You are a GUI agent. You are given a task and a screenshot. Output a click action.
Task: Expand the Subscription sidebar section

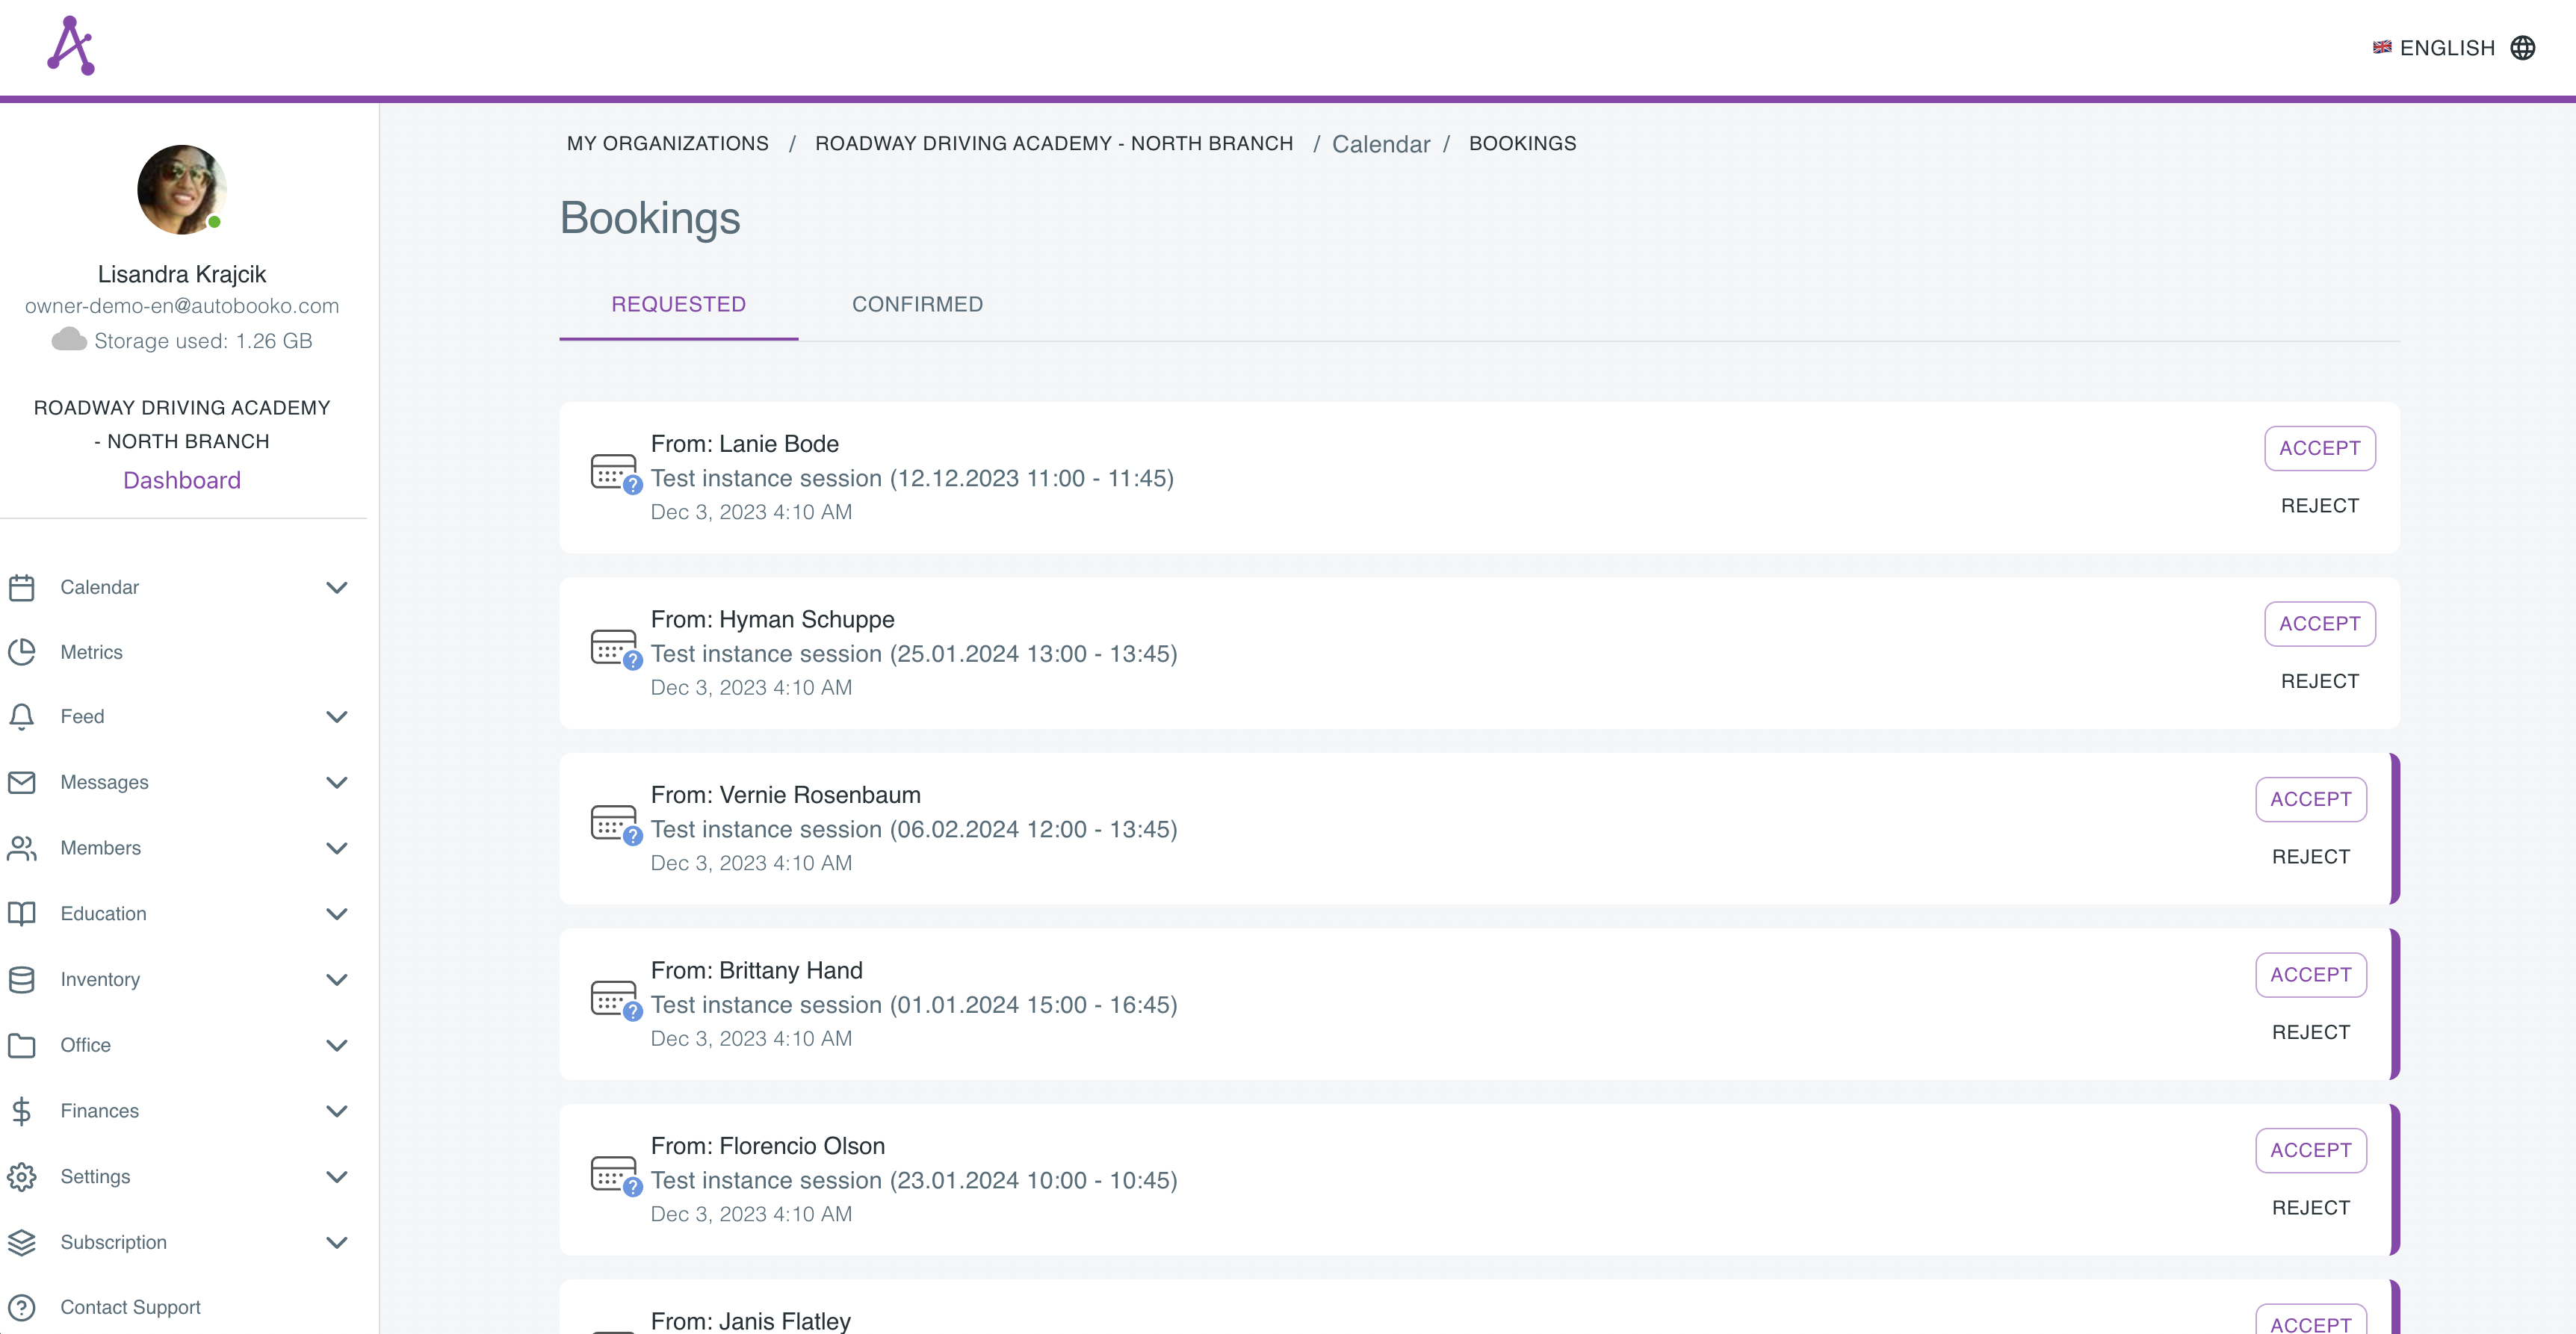tap(337, 1242)
